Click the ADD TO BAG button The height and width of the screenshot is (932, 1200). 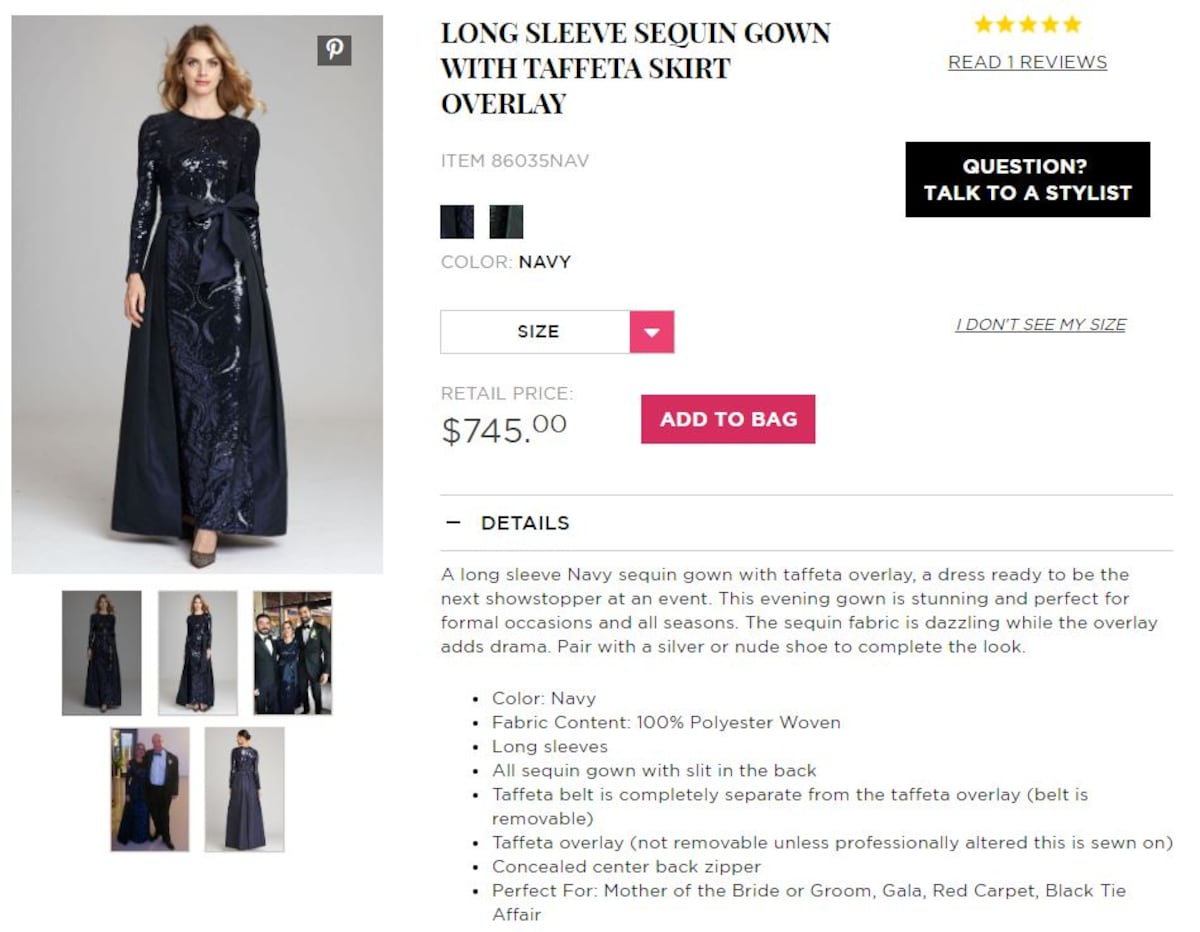coord(728,419)
